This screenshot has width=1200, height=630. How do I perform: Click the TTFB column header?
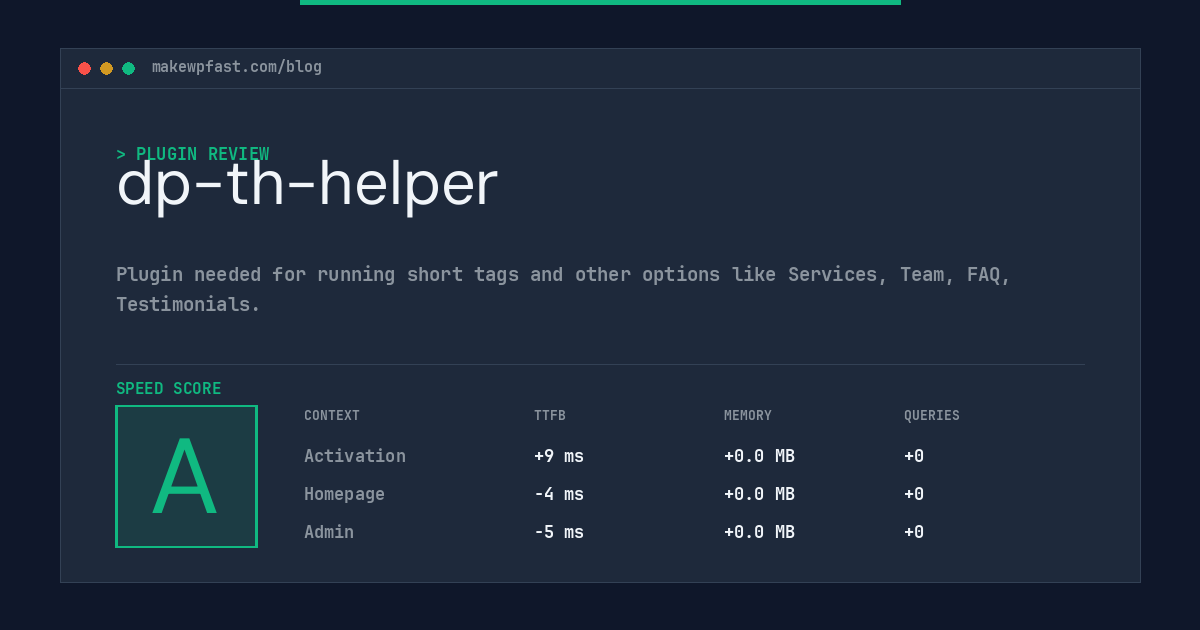pyautogui.click(x=550, y=416)
